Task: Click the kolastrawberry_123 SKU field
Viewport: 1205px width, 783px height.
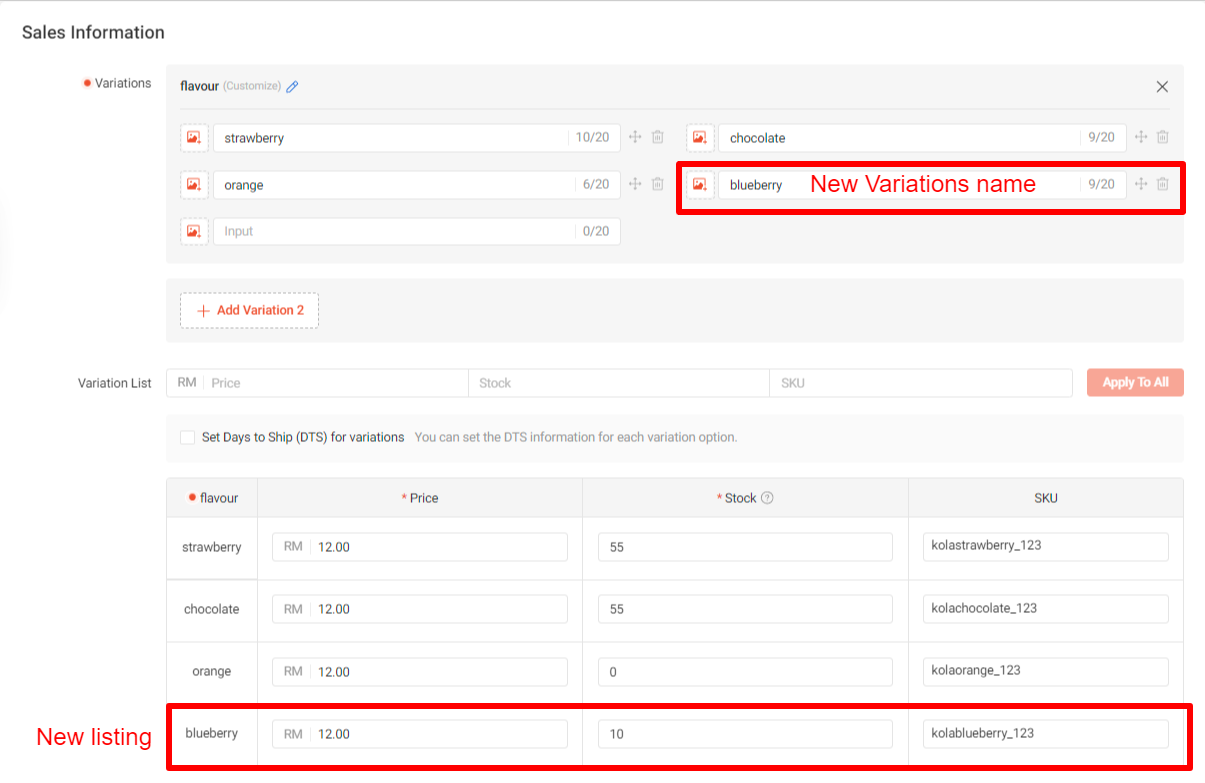Action: click(1046, 546)
